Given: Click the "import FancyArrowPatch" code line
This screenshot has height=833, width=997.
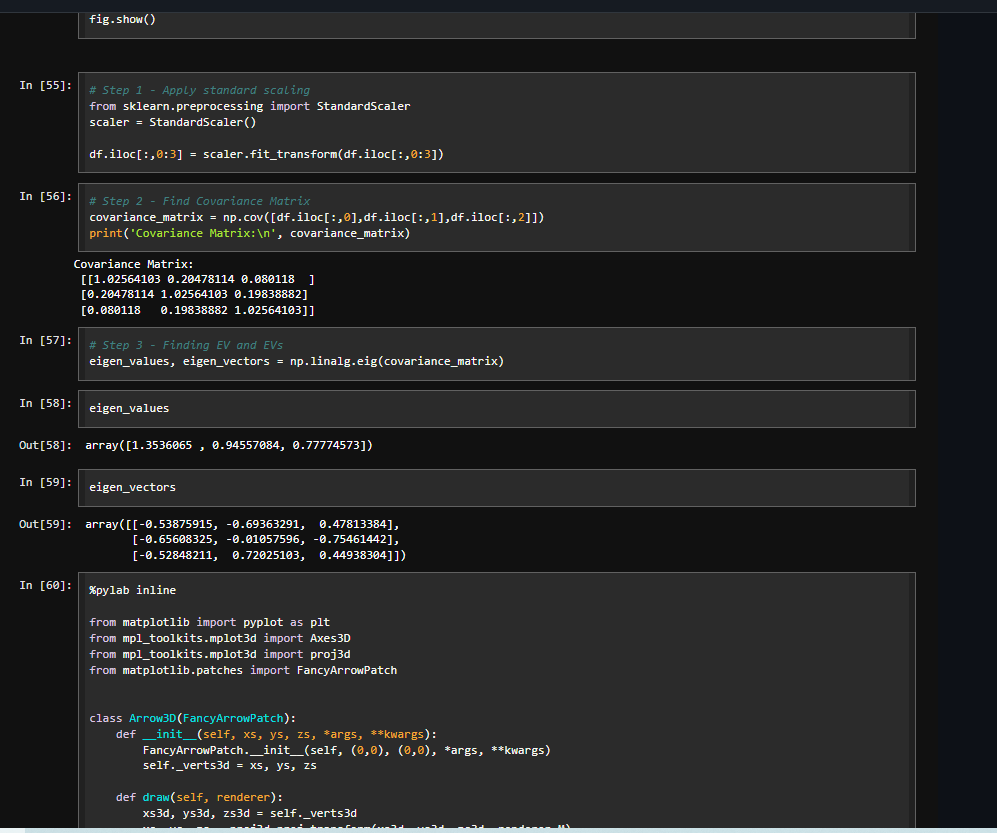Looking at the screenshot, I should (x=243, y=670).
